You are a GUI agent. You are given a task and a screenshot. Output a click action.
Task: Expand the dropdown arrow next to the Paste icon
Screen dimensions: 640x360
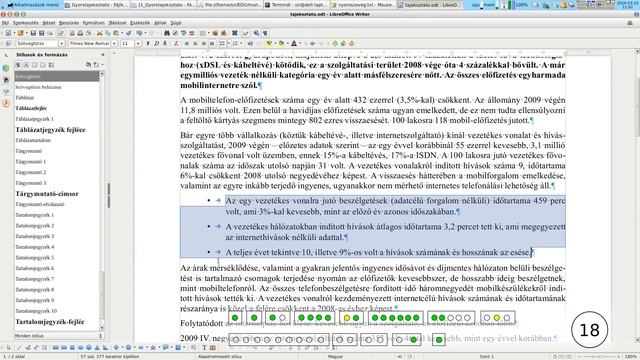click(122, 33)
